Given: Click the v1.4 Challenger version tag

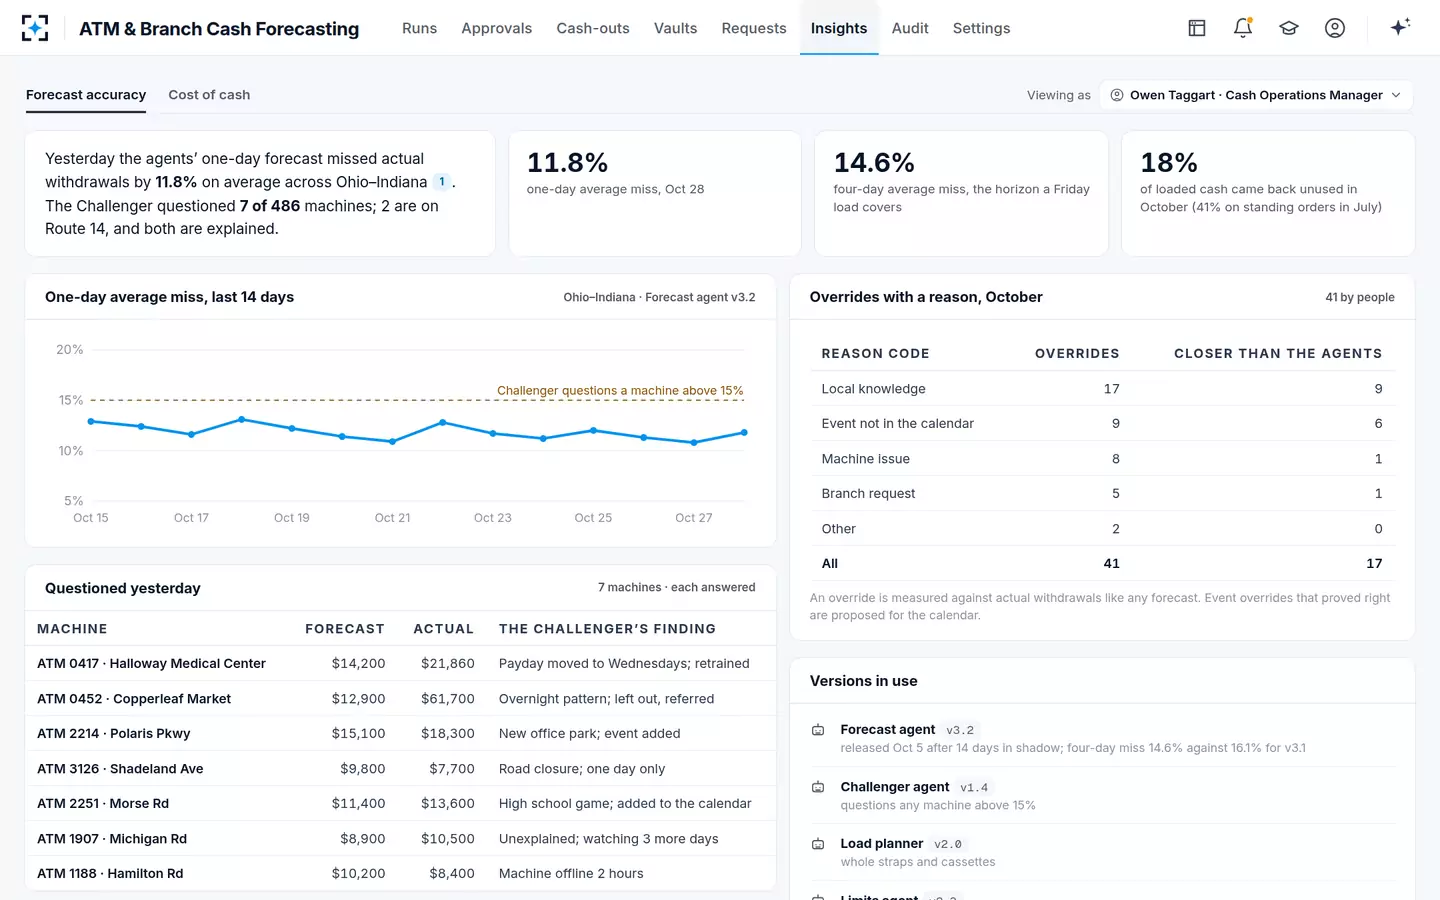Looking at the screenshot, I should click(x=974, y=787).
